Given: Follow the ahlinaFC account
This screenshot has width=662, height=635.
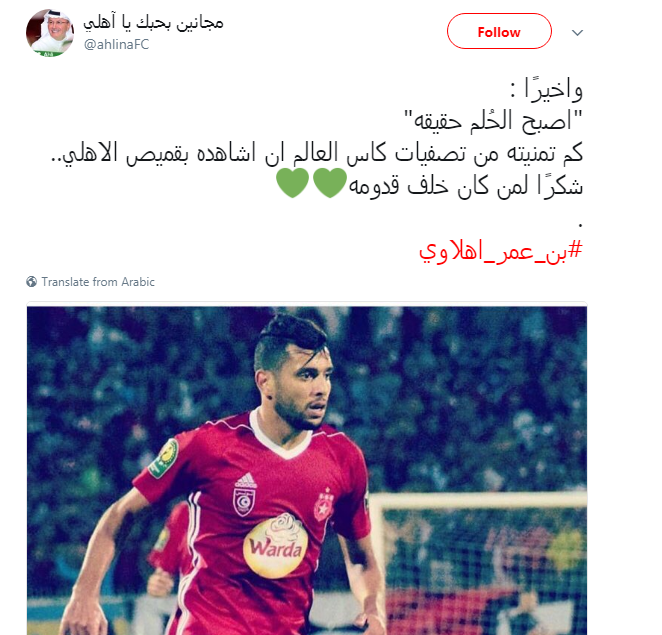Looking at the screenshot, I should pyautogui.click(x=499, y=31).
